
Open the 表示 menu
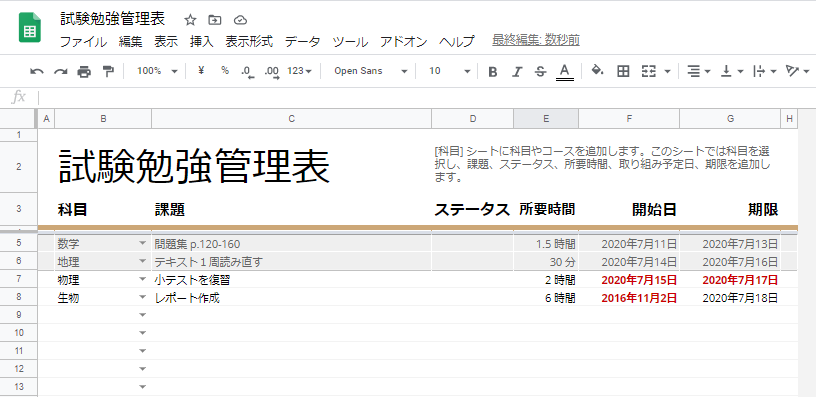[x=166, y=42]
